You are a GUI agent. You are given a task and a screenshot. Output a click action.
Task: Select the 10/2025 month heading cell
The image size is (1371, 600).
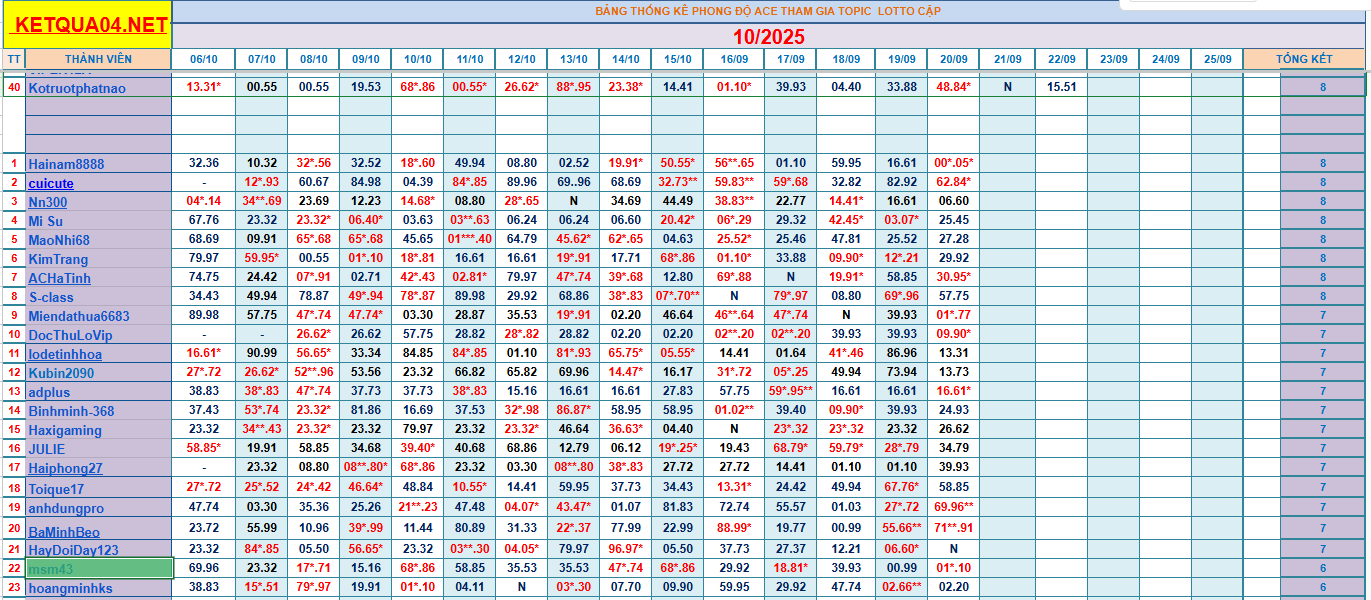click(767, 37)
